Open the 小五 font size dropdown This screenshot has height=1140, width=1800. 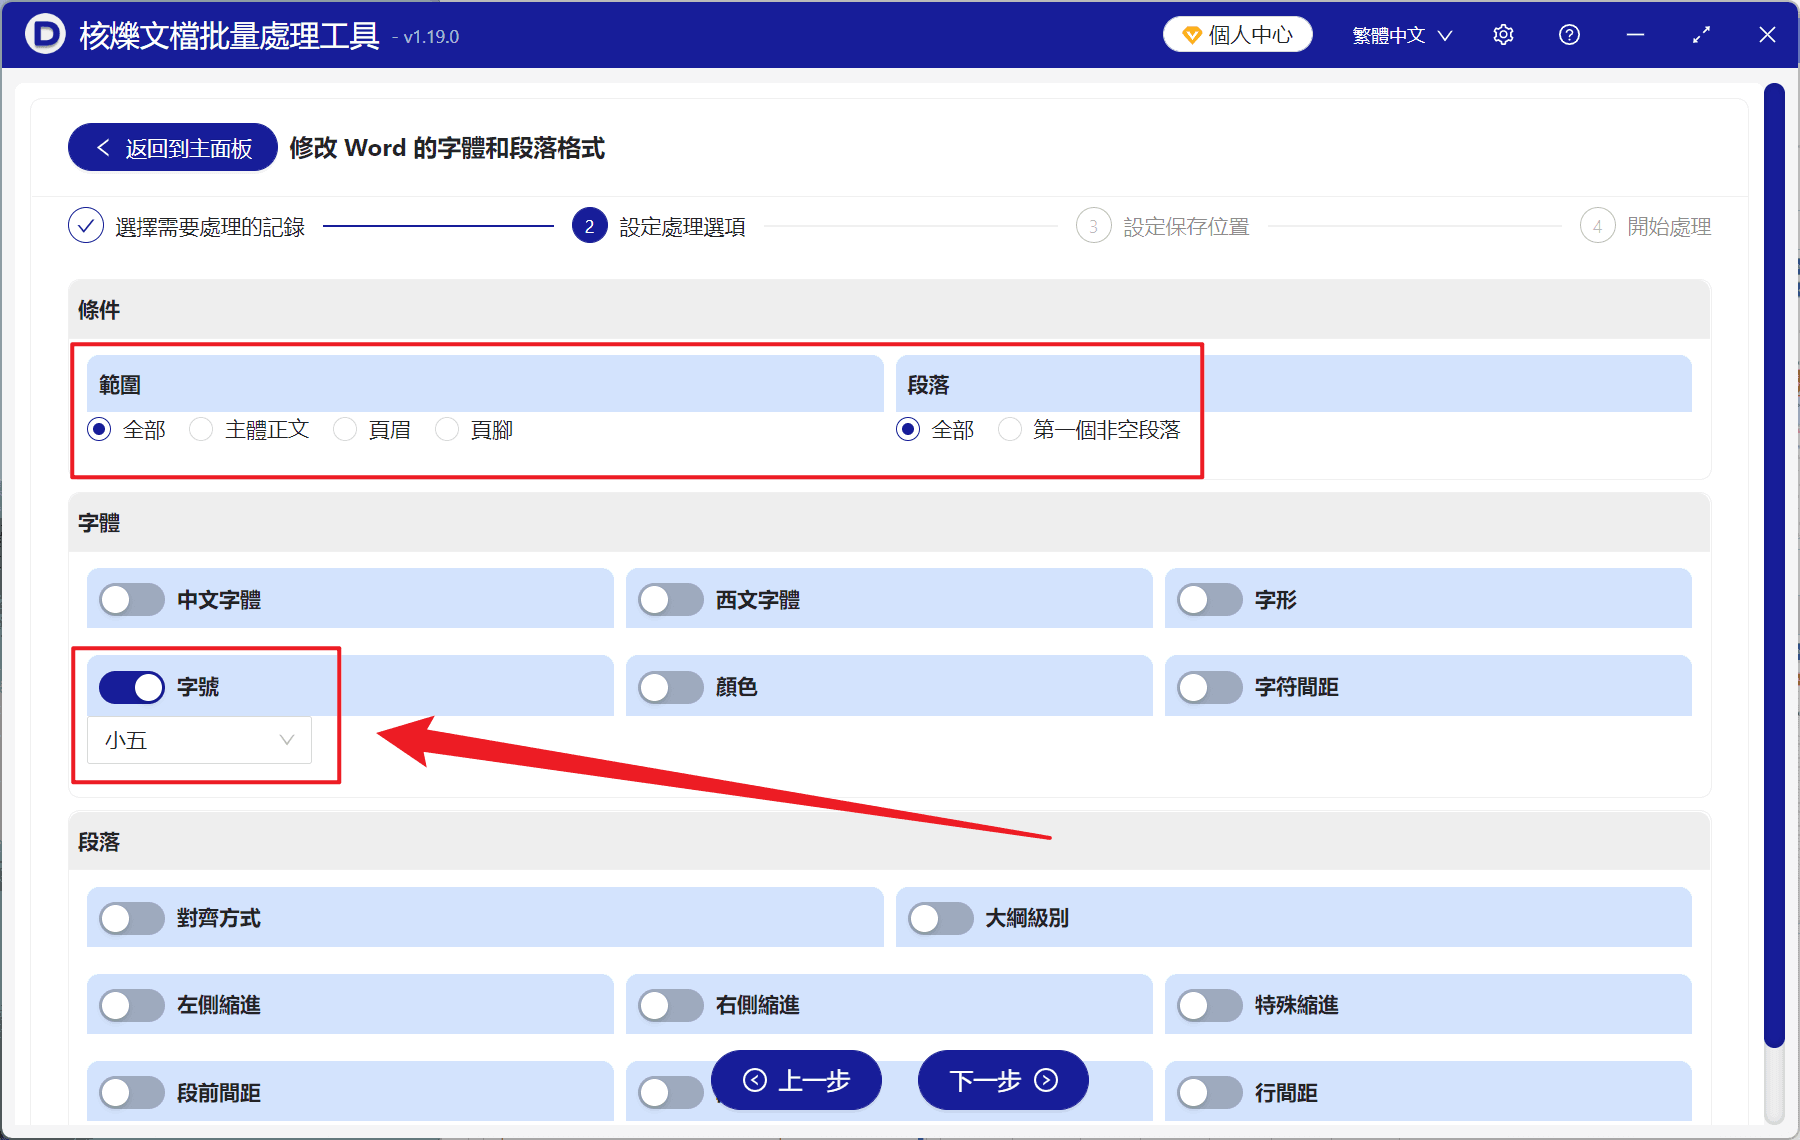198,740
